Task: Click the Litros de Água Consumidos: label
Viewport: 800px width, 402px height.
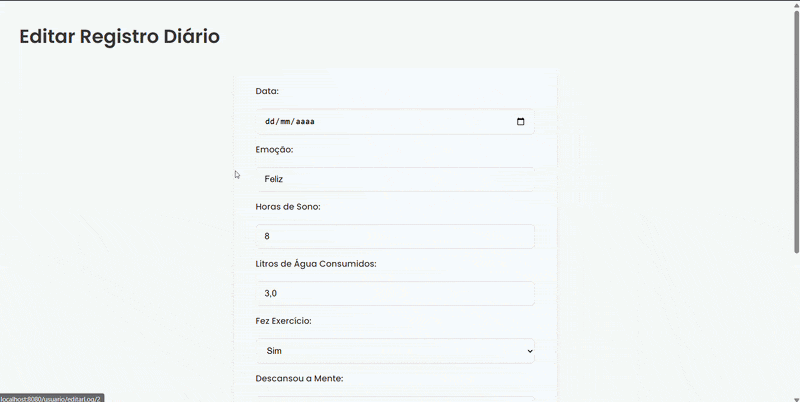Action: point(316,264)
